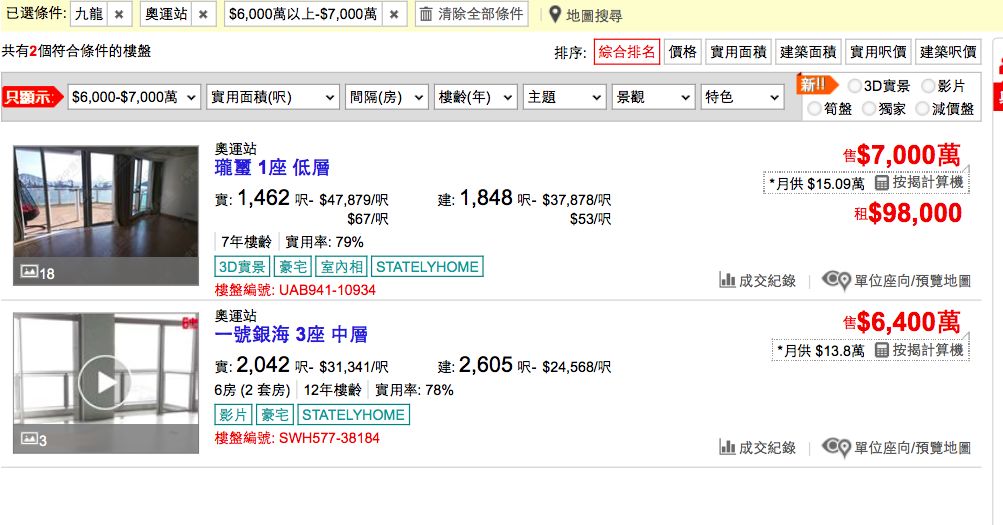Click the STATELYHOME tag on the 瓏璽 listing
This screenshot has height=525, width=1003.
tap(427, 267)
